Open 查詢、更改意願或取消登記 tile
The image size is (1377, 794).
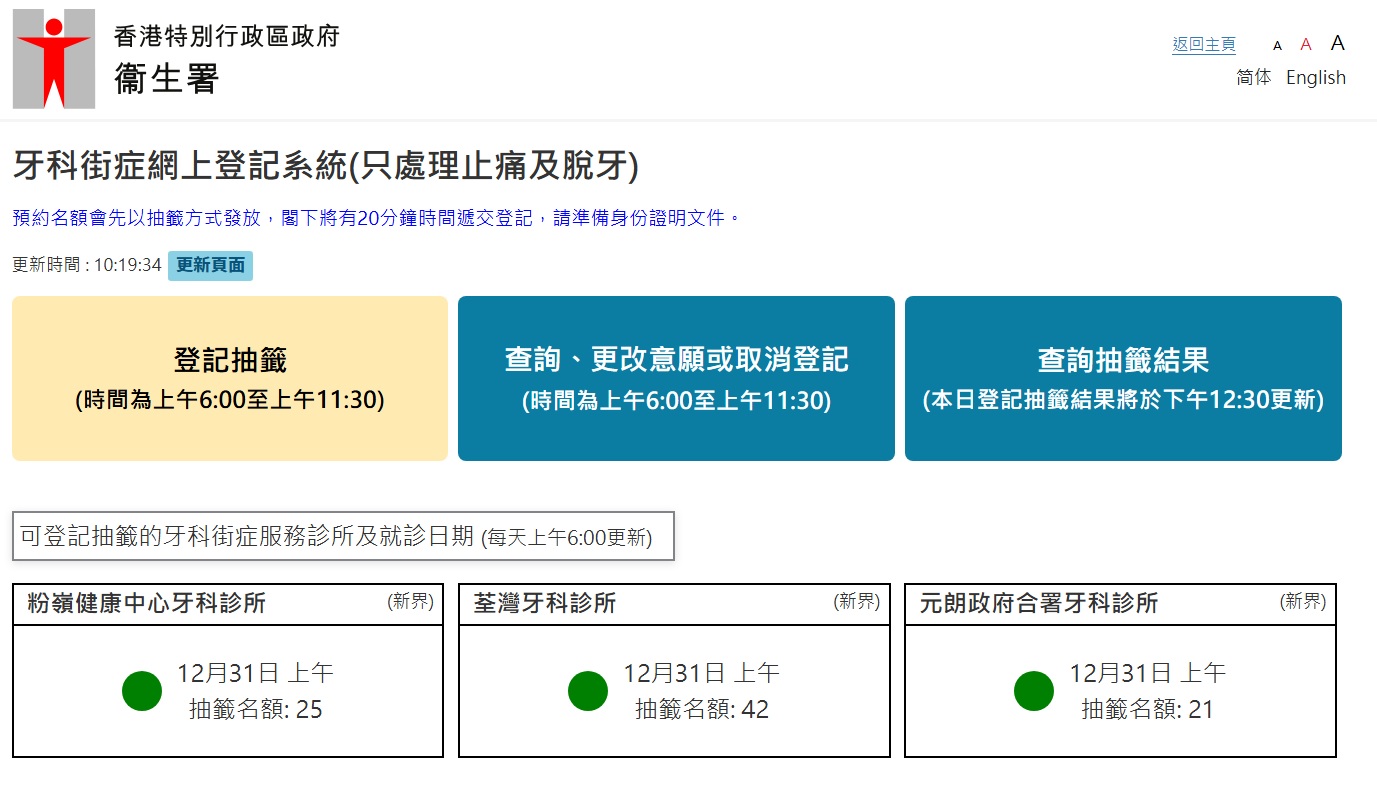click(676, 378)
